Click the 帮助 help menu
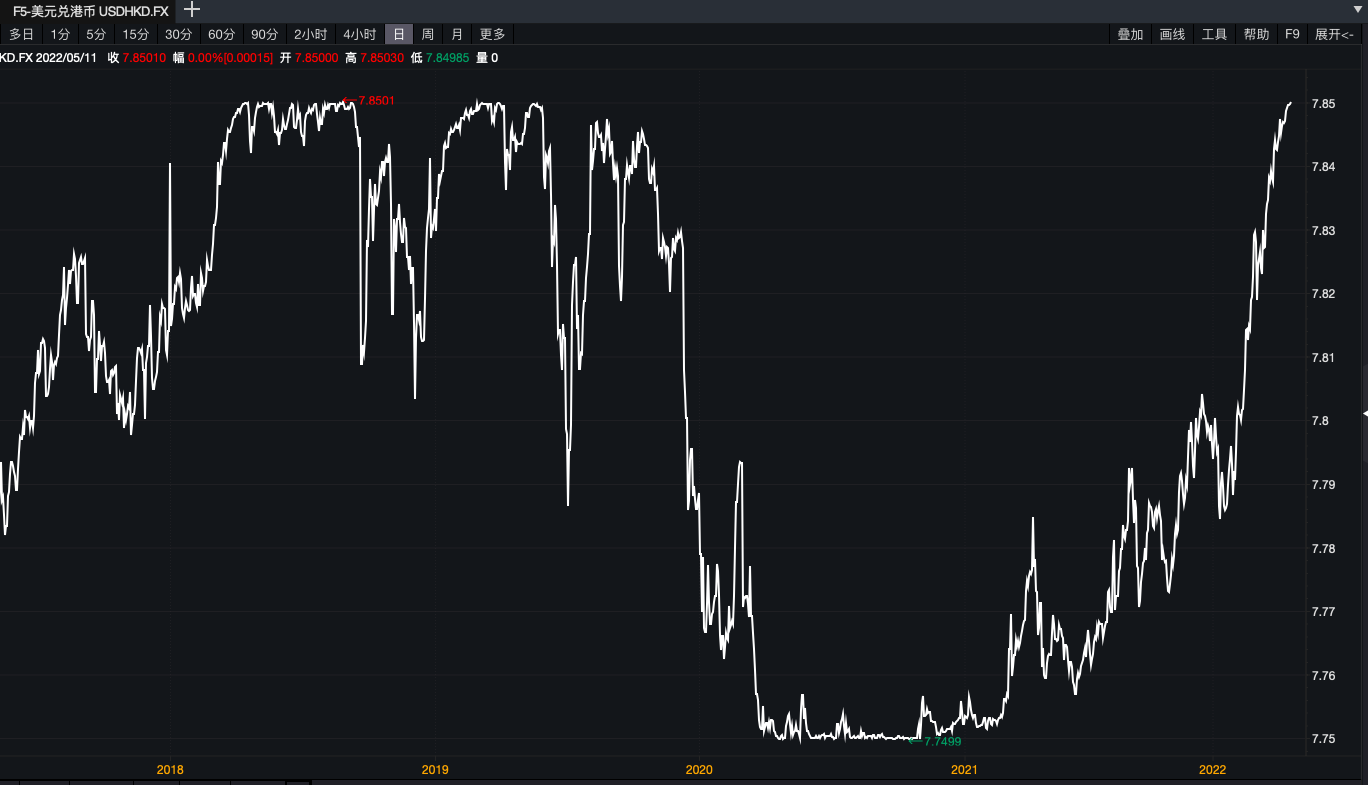This screenshot has height=785, width=1368. click(1256, 34)
